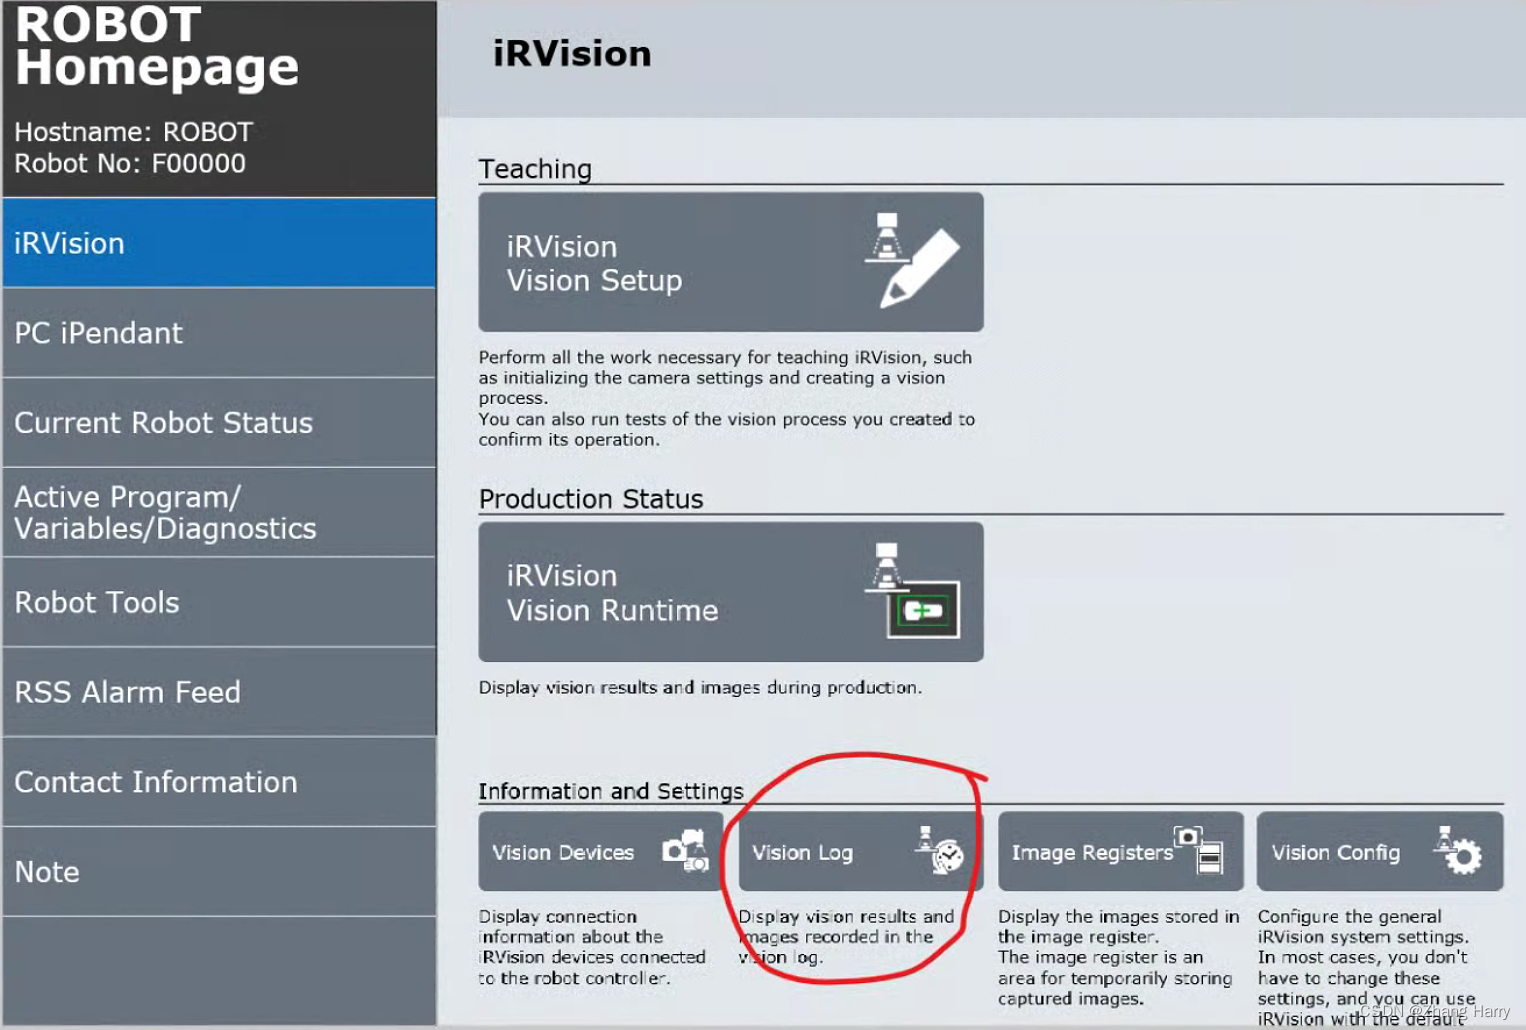This screenshot has width=1526, height=1030.
Task: Click the Vision Config description text
Action: [1366, 967]
